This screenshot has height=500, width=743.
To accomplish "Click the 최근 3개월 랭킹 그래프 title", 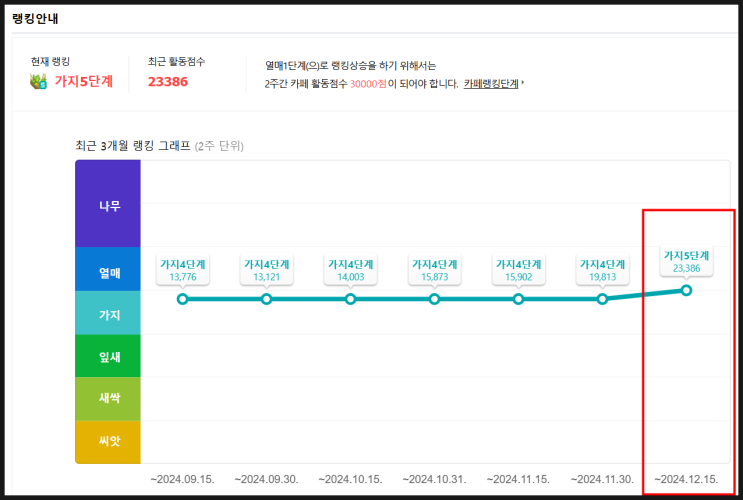I will 133,145.
